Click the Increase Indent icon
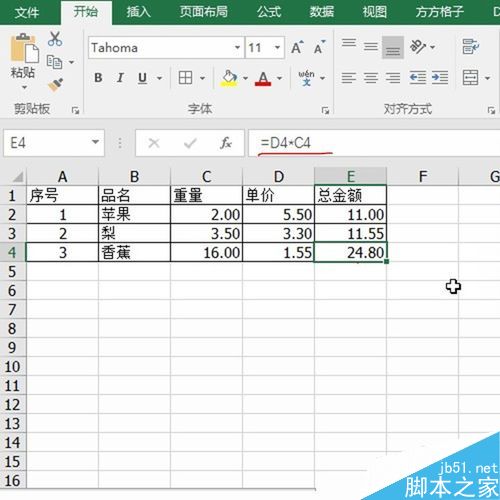Image resolution: width=500 pixels, height=500 pixels. [440, 78]
